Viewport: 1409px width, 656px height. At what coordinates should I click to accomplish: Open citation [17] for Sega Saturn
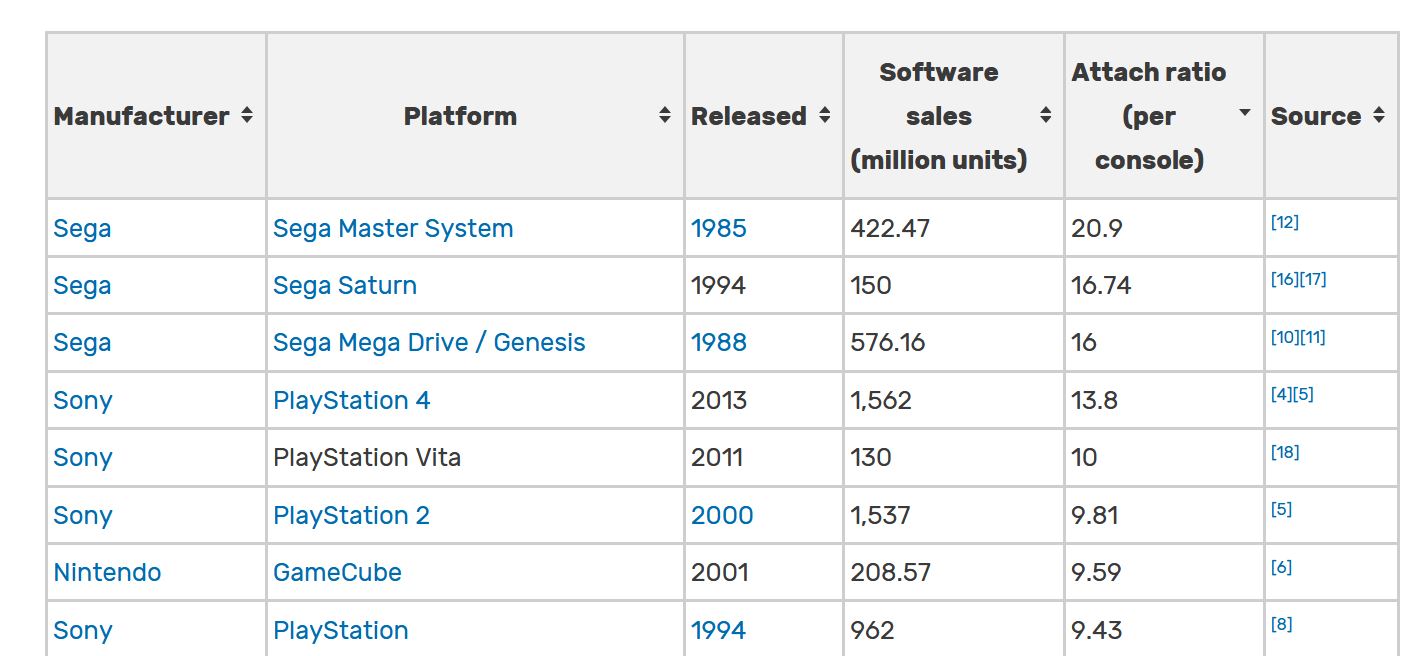point(1313,279)
